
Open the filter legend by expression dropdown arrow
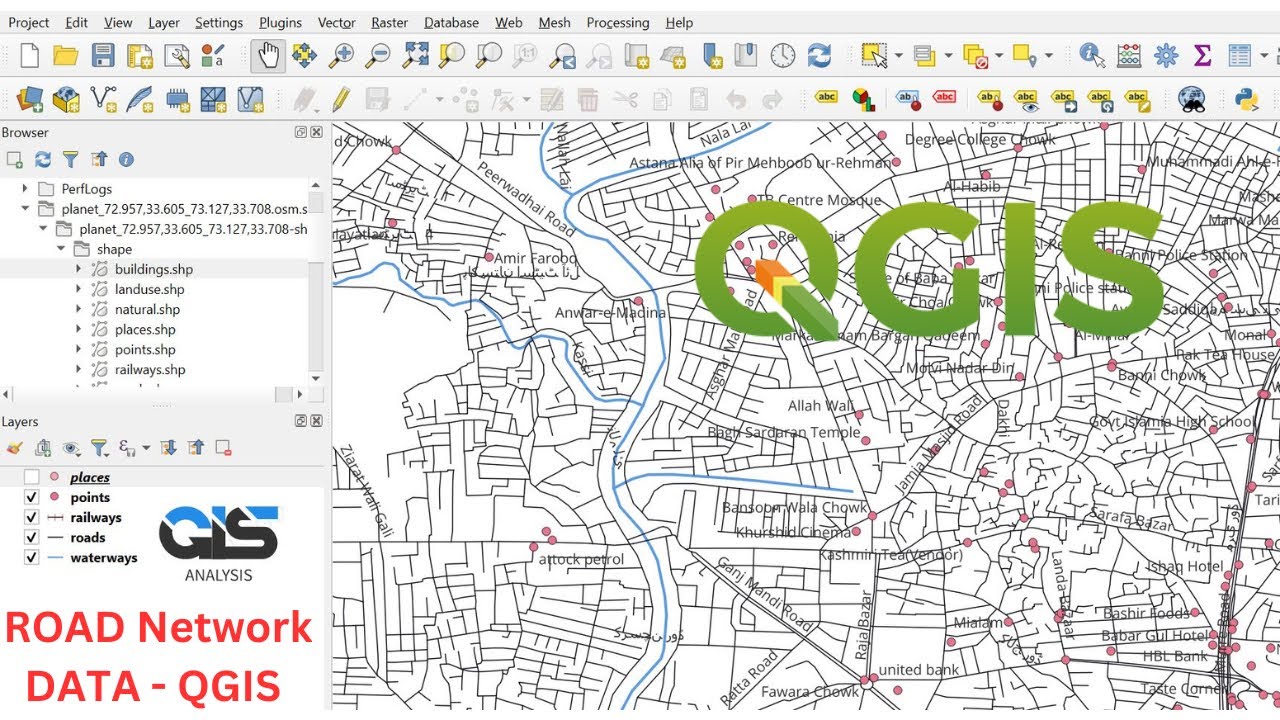click(146, 448)
